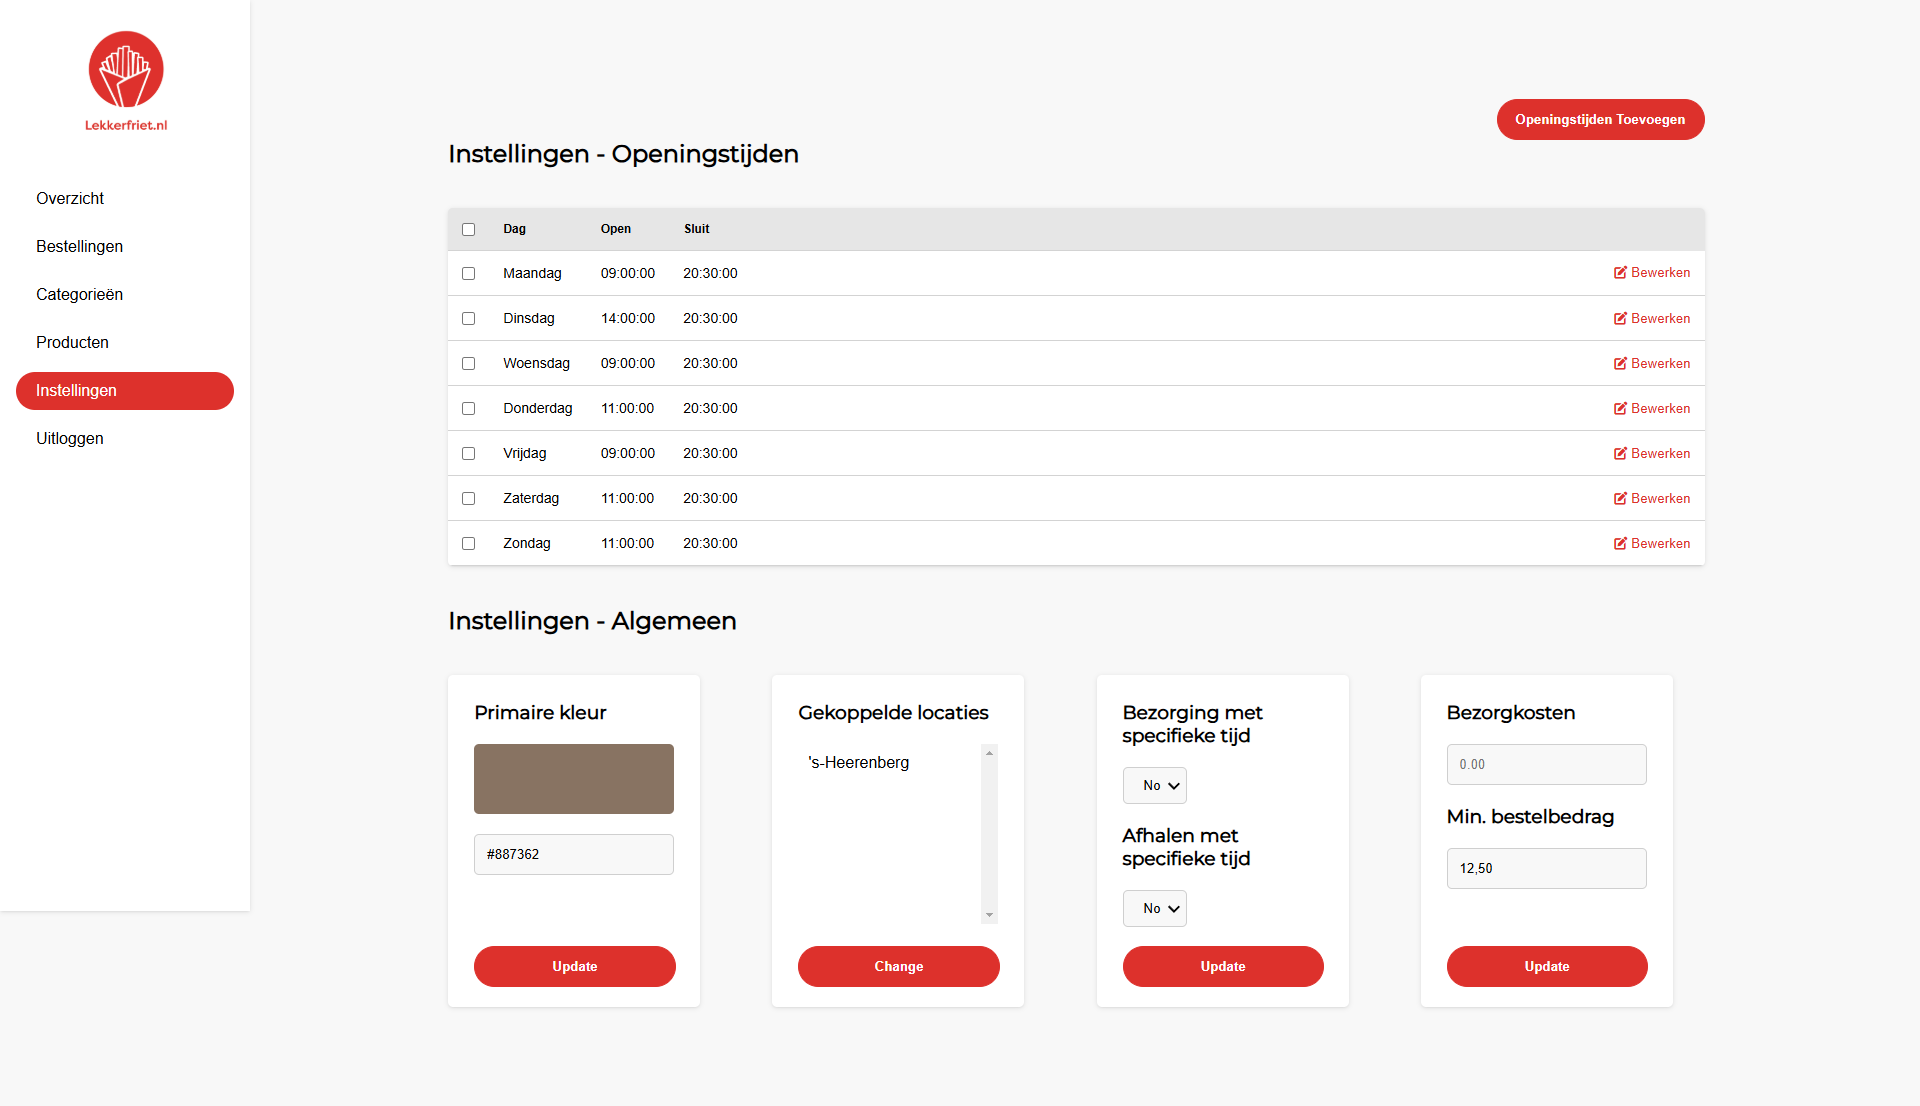
Task: Check the Maandag row checkbox
Action: point(468,273)
